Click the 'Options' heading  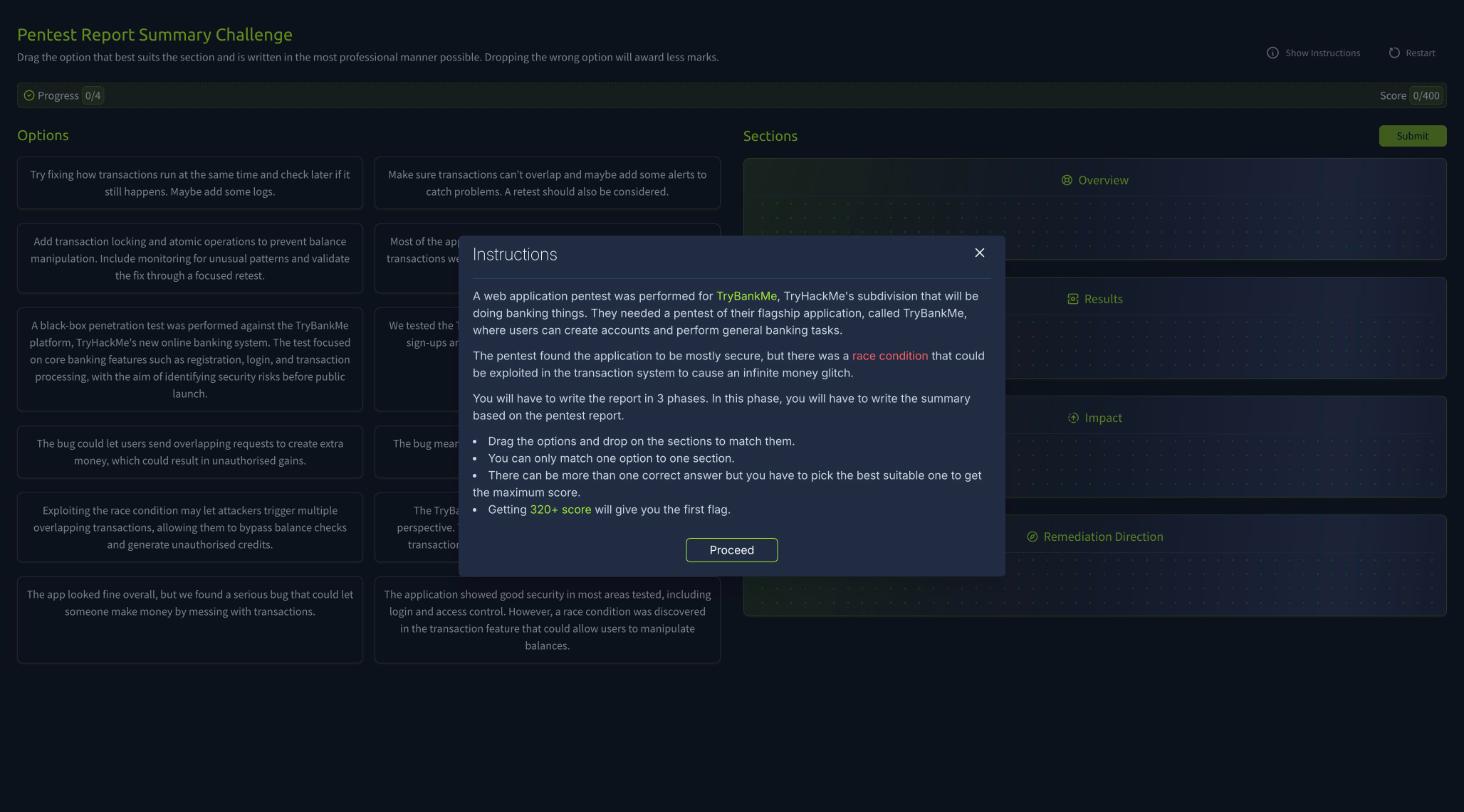pos(43,135)
